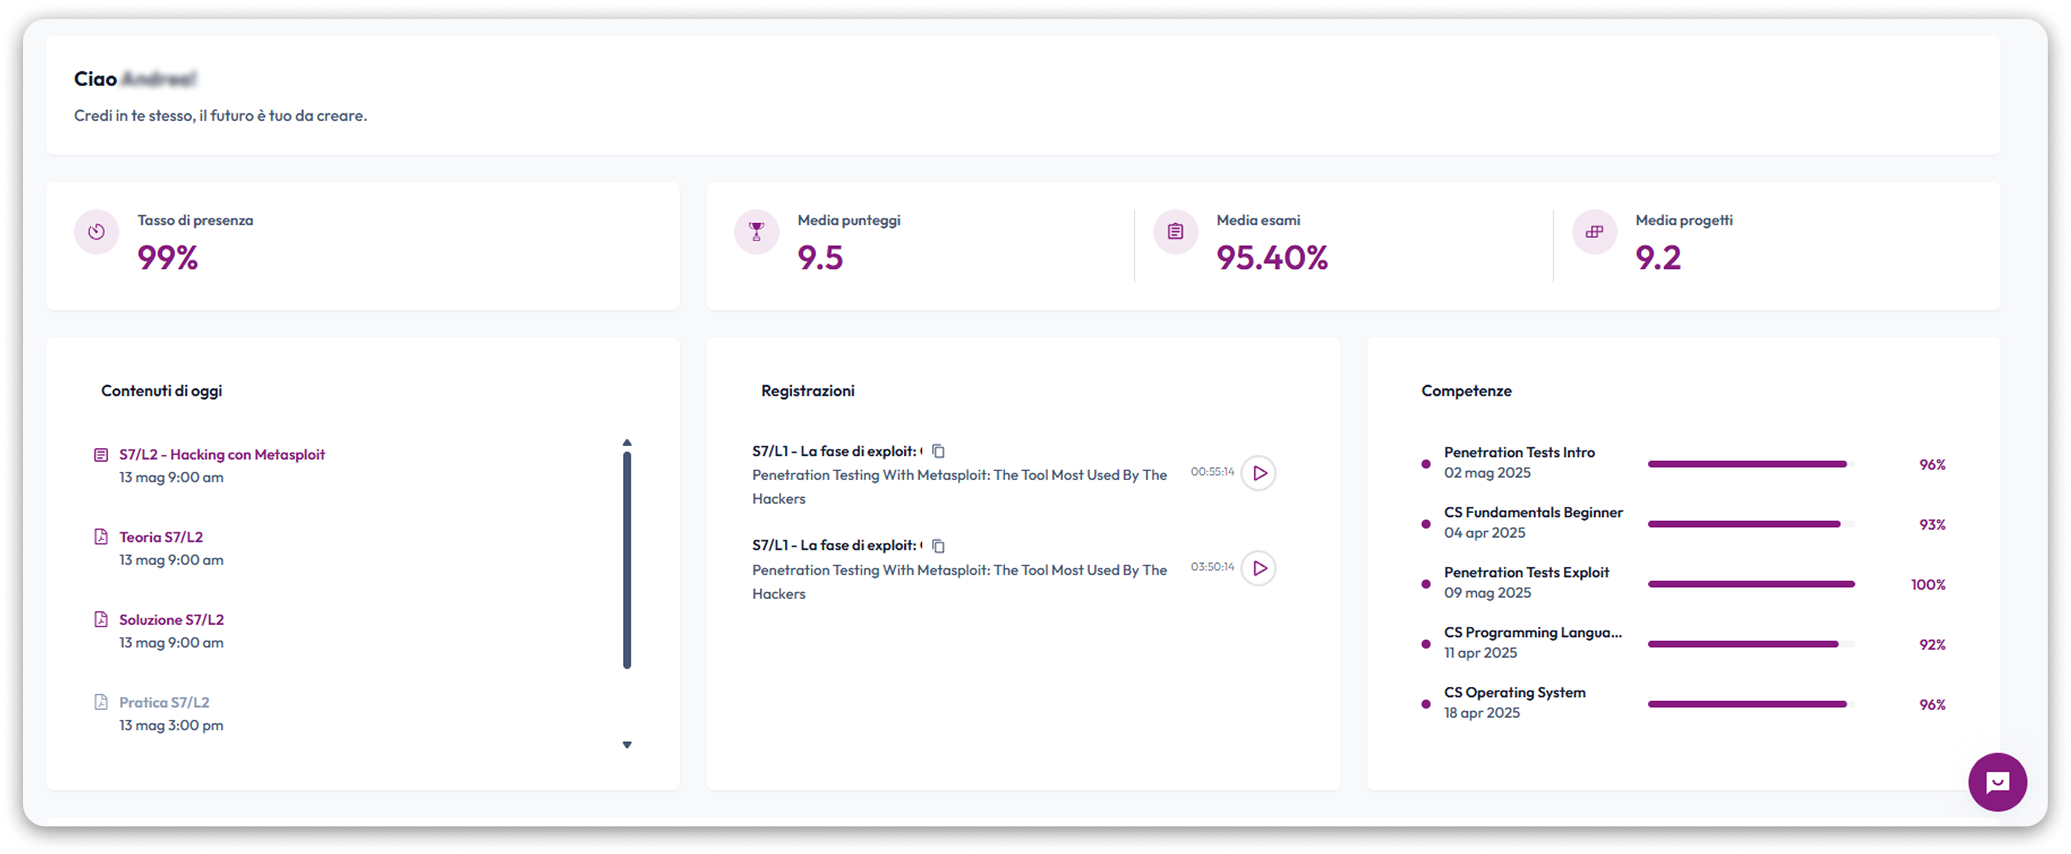Copy the first S7/L1 recording title
Screen dimensions: 2071x854
[x=938, y=451]
